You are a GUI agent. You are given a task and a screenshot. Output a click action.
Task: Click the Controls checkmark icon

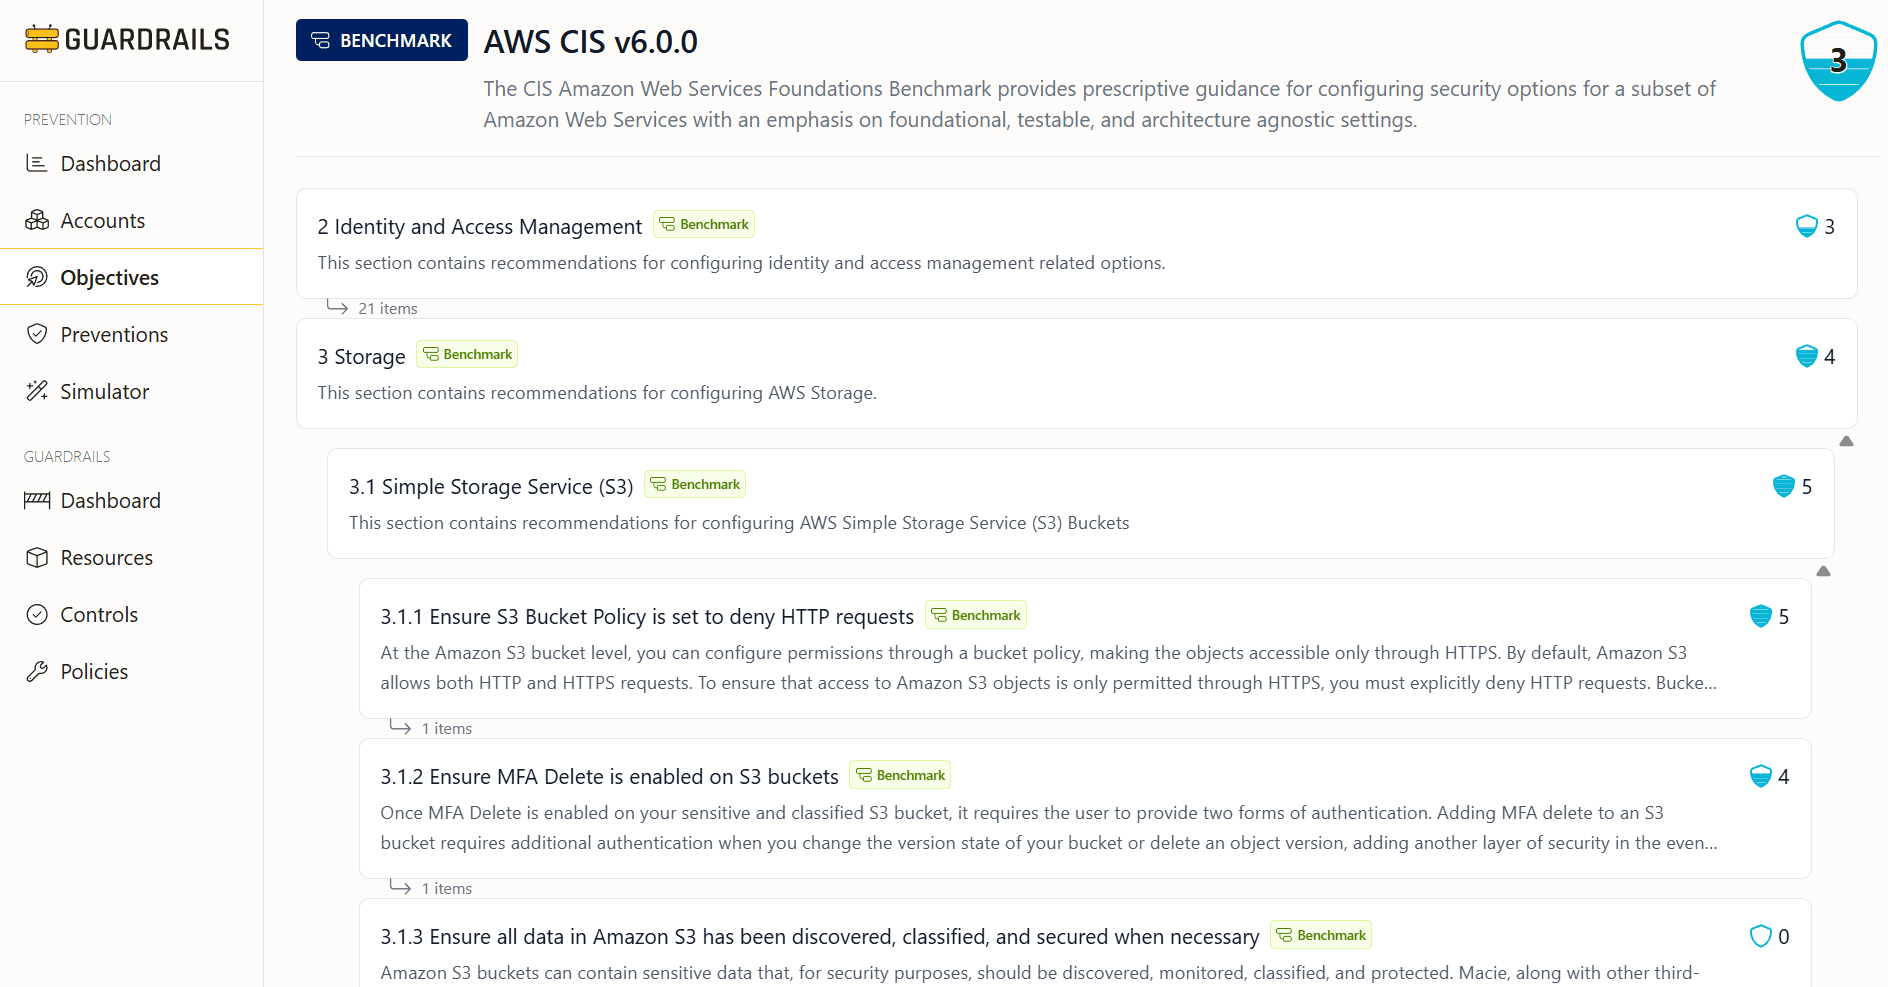[37, 614]
